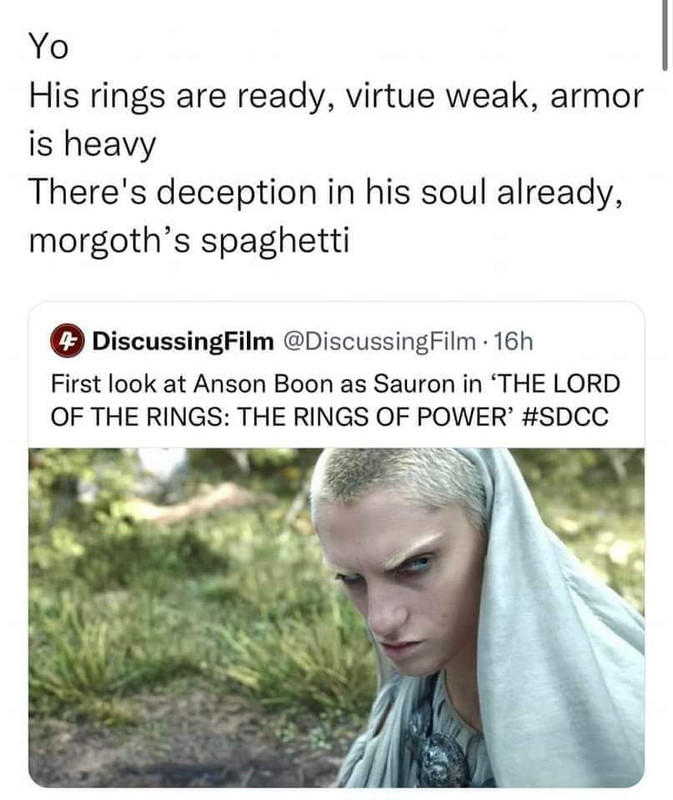Open the #SDCC hashtag
Image resolution: width=673 pixels, height=800 pixels.
(x=566, y=416)
